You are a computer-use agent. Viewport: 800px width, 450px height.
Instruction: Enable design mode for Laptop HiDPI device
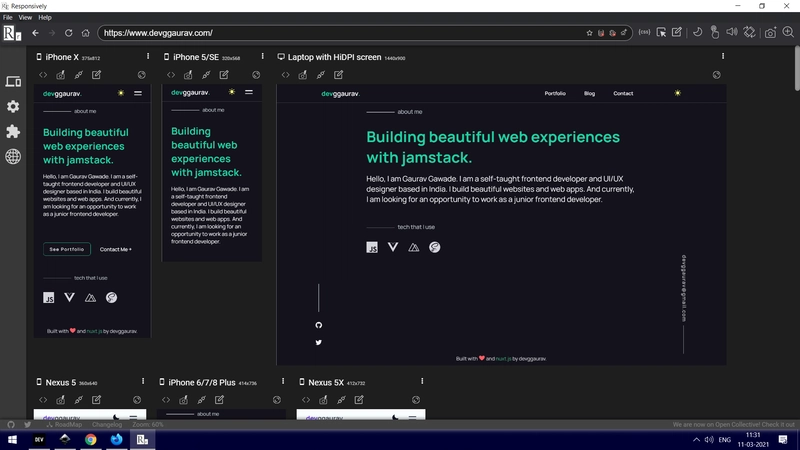[339, 75]
